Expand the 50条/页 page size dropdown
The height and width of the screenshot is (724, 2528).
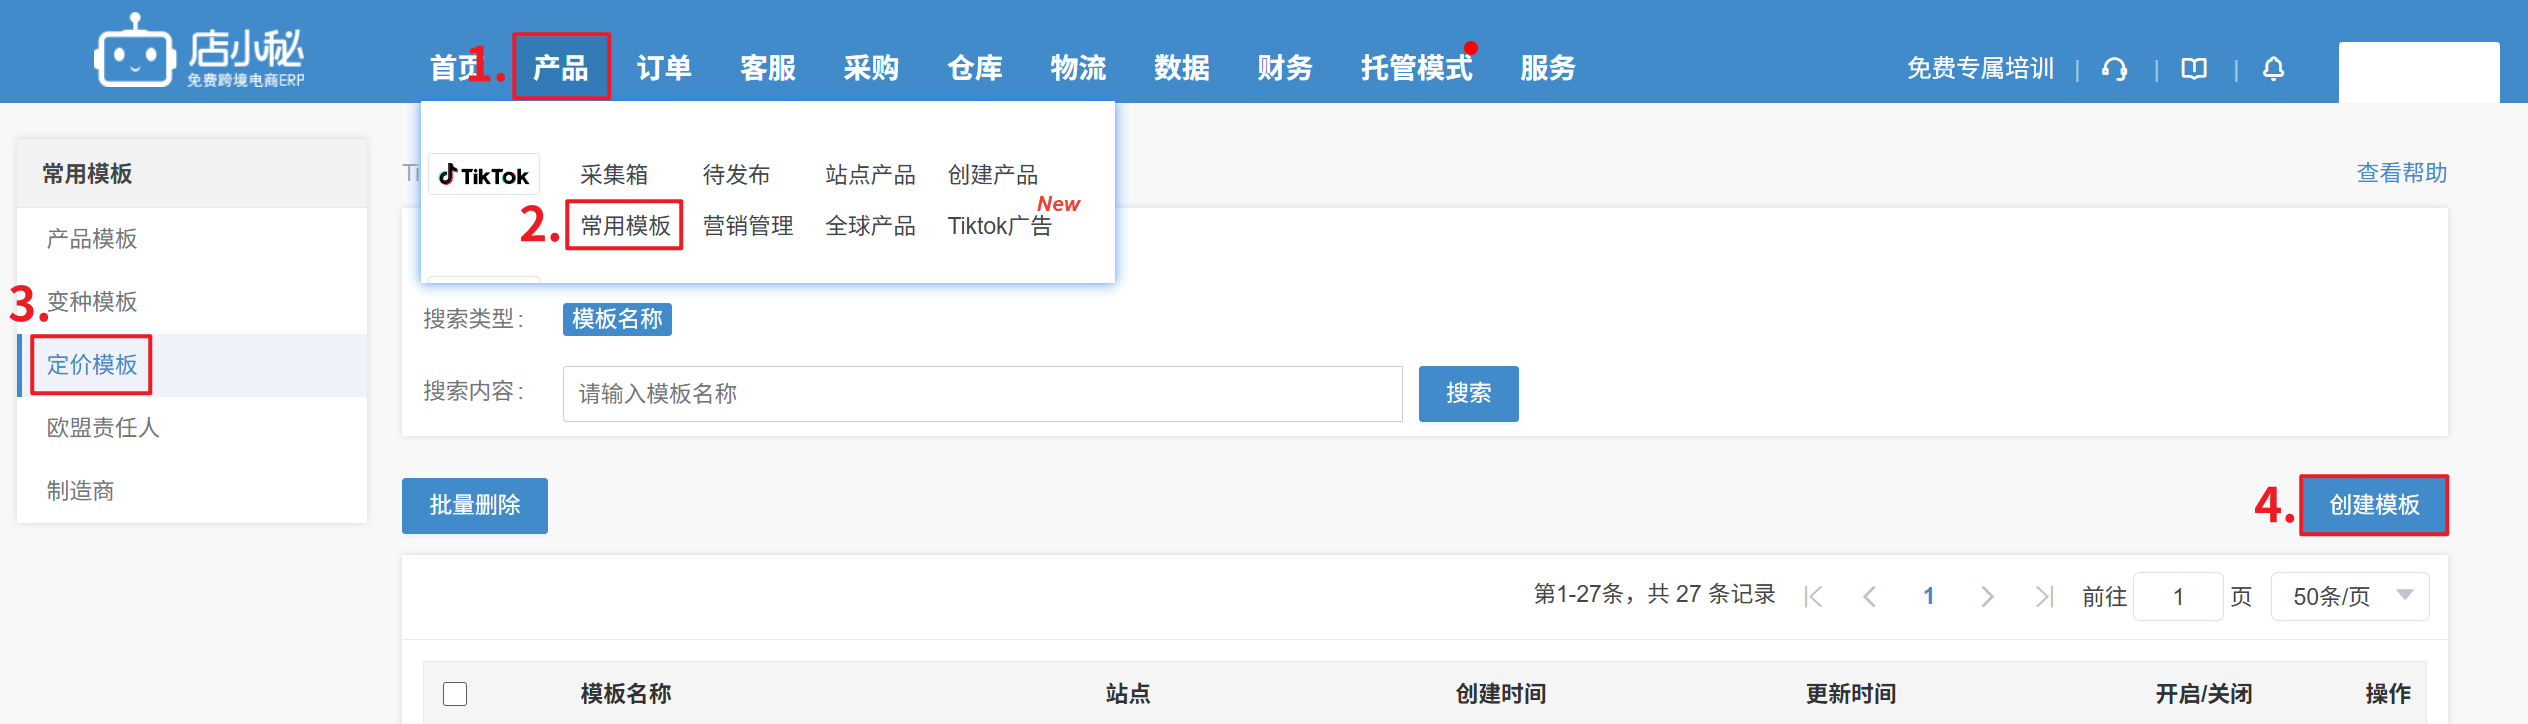click(x=2349, y=596)
